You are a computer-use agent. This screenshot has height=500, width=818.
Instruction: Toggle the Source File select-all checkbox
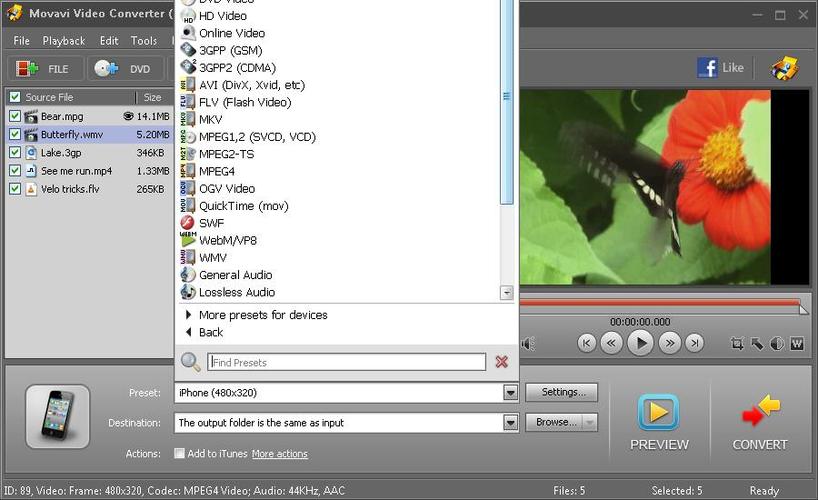15,97
